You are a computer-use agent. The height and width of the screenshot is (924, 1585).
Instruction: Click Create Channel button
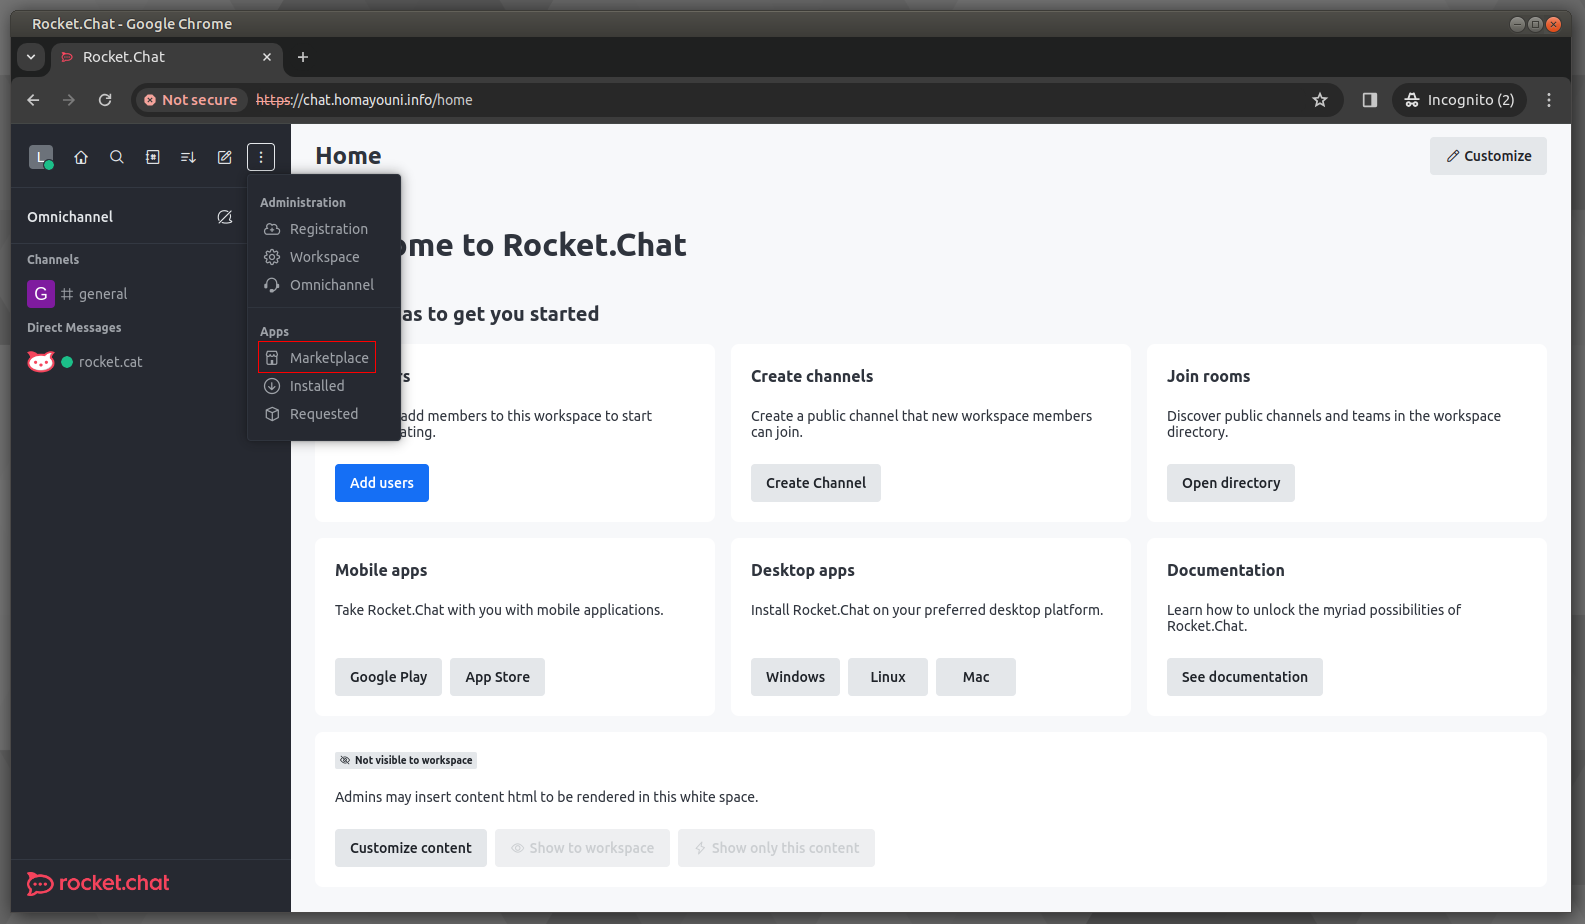click(x=816, y=483)
